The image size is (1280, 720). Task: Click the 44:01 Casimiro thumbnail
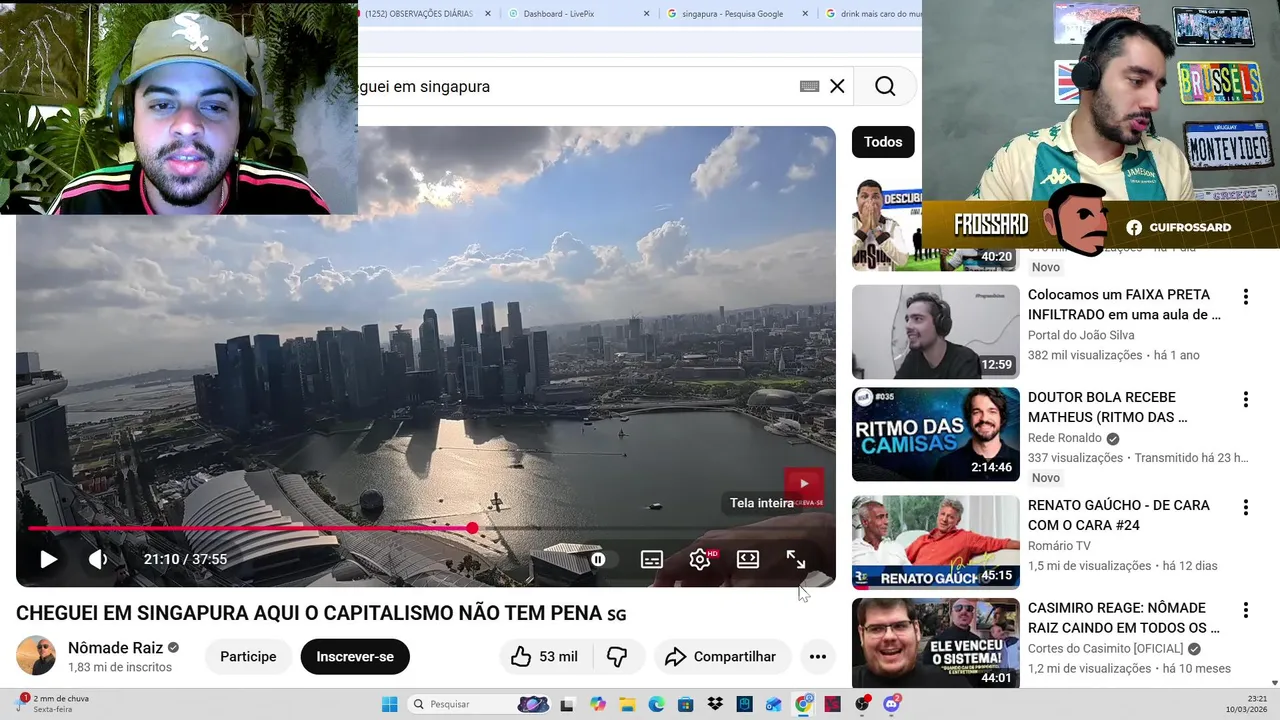(x=936, y=643)
